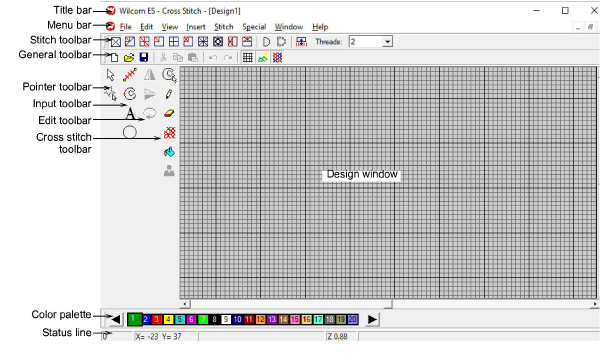Viewport: 600px width, 362px height.
Task: Select the red cross stitch fill tool
Action: click(170, 133)
